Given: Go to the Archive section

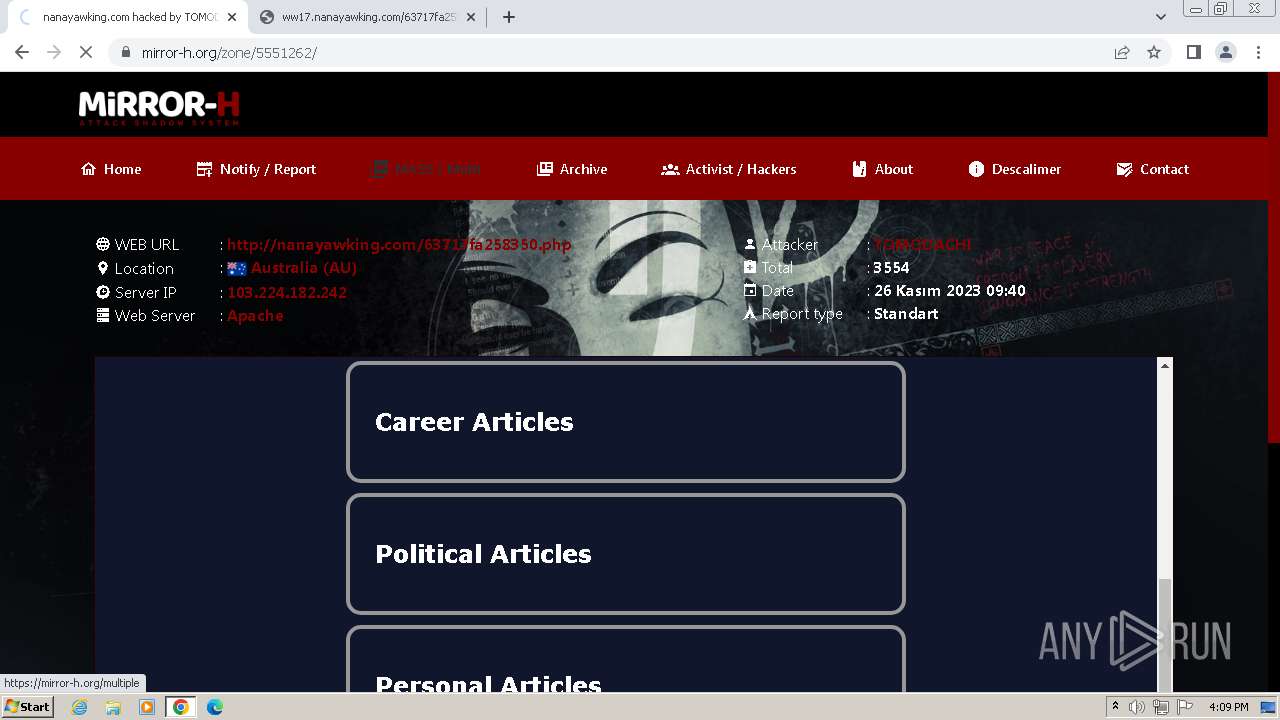Looking at the screenshot, I should [x=572, y=169].
